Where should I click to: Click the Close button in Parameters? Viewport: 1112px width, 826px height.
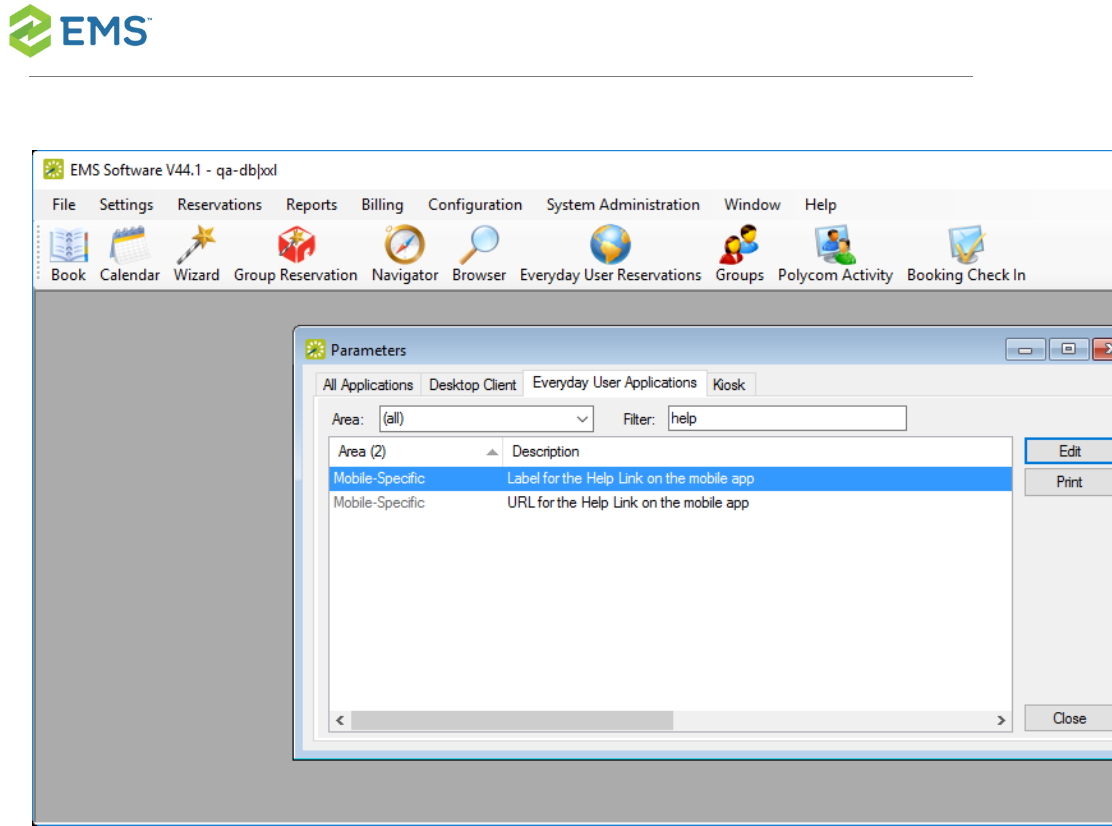1069,718
